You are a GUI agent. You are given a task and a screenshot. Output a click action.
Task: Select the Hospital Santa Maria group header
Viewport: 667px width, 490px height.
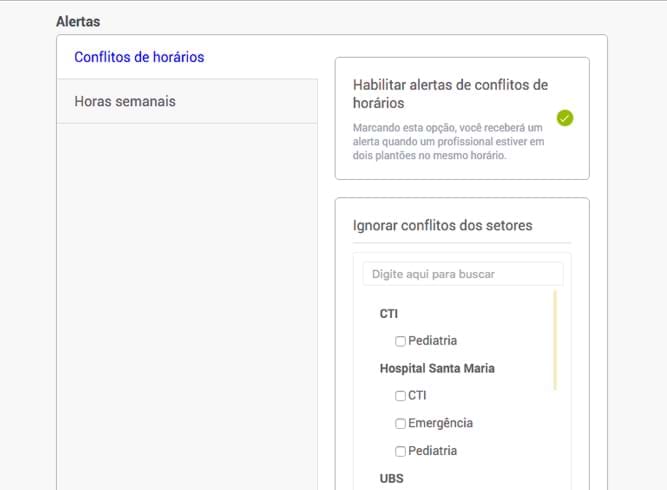point(437,368)
